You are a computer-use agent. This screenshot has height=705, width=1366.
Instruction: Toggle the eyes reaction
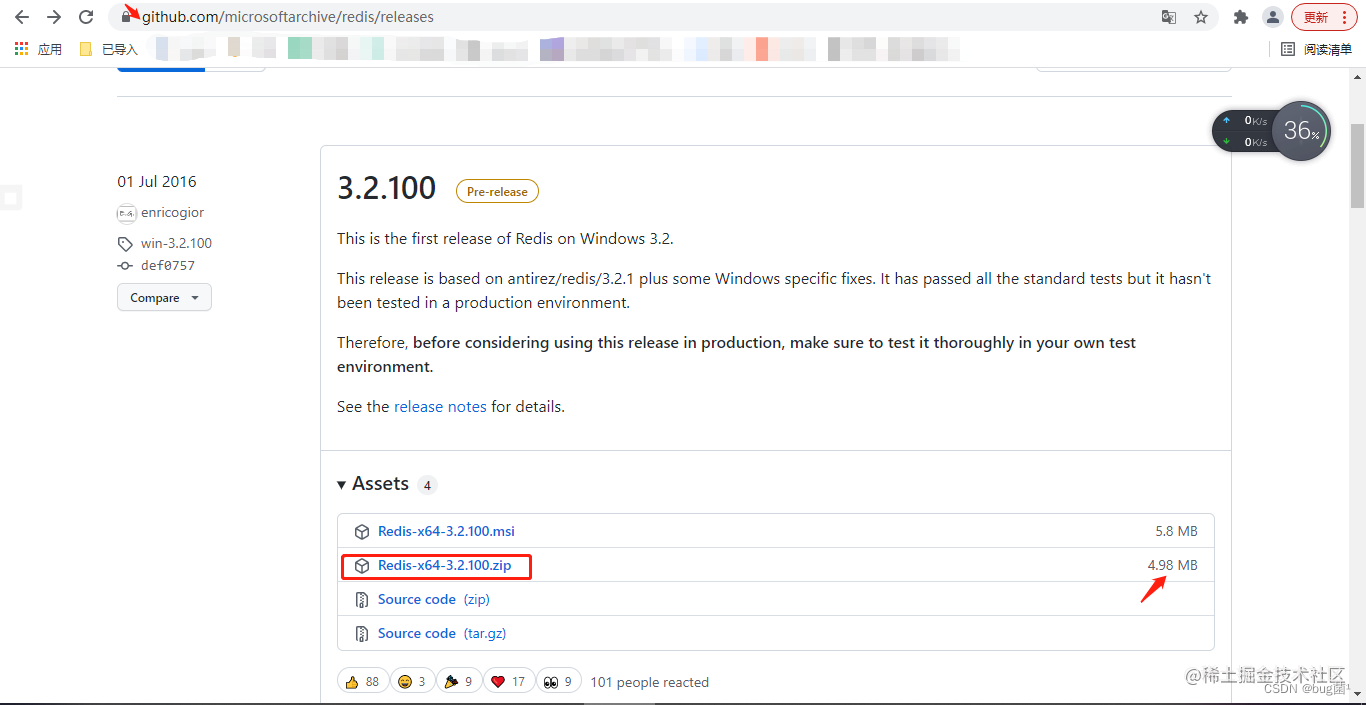coord(558,680)
